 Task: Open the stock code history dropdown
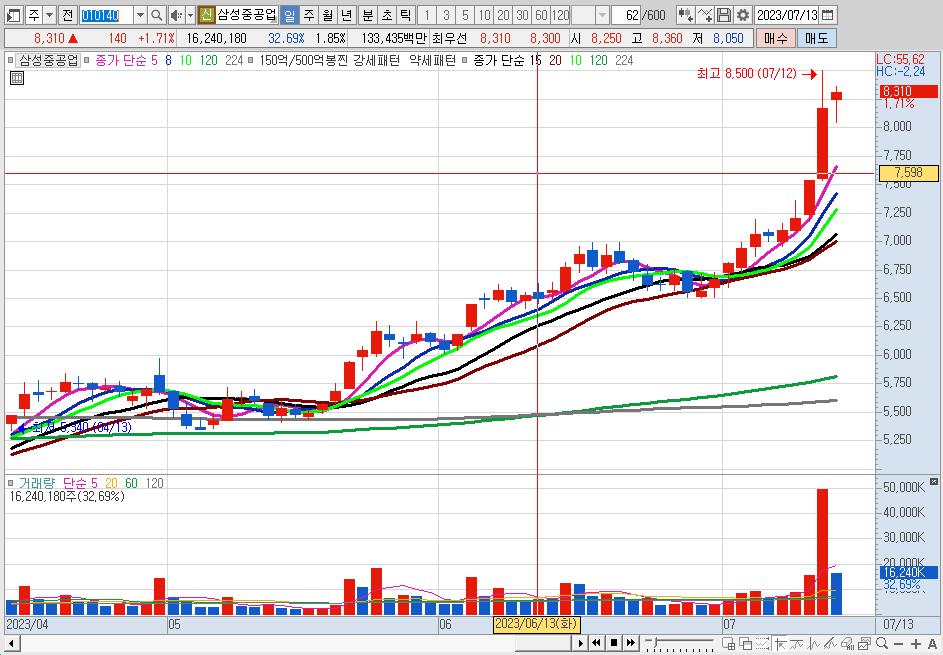140,15
